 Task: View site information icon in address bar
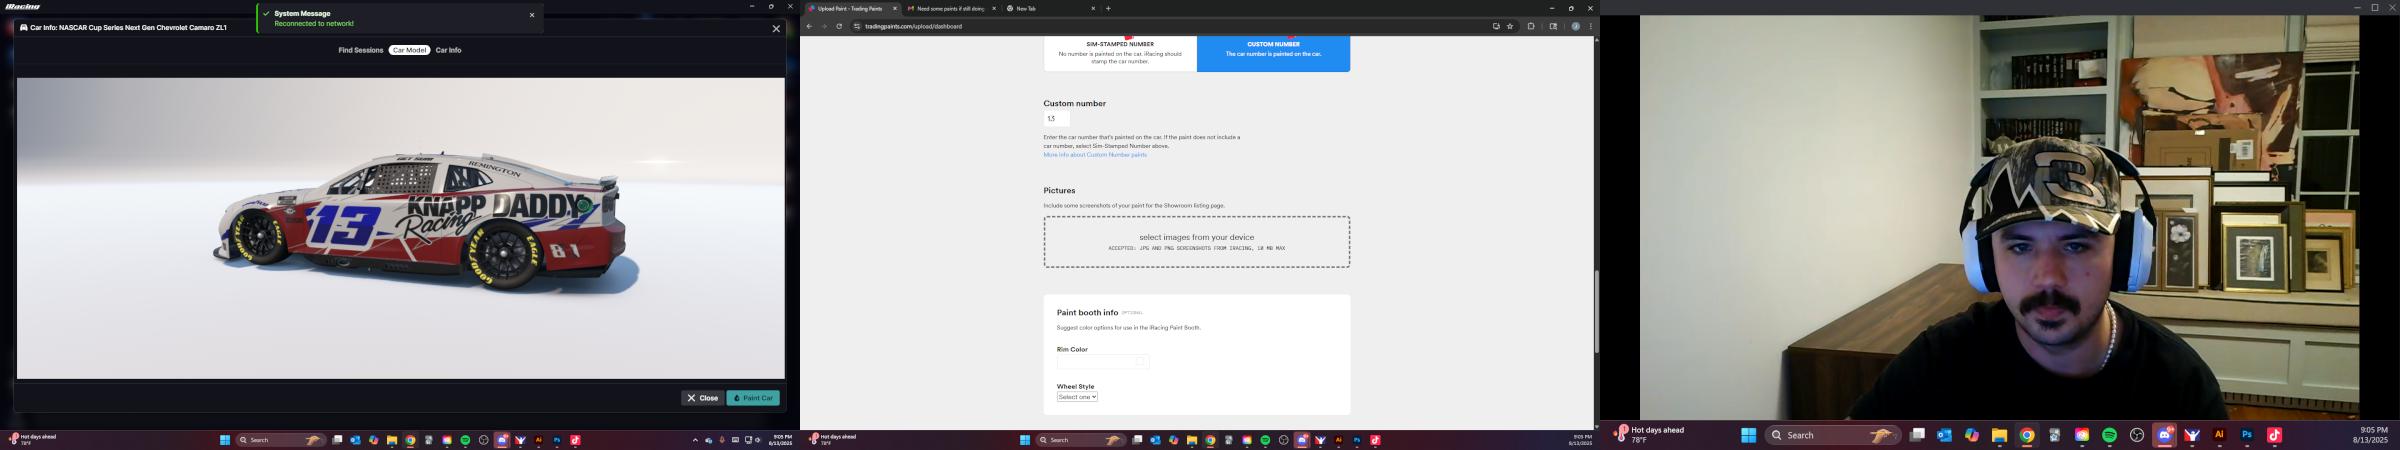(857, 26)
